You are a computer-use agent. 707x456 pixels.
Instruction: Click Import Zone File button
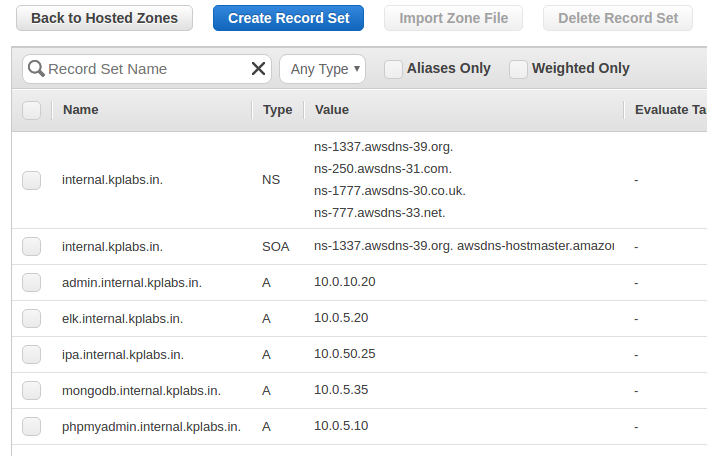(454, 18)
